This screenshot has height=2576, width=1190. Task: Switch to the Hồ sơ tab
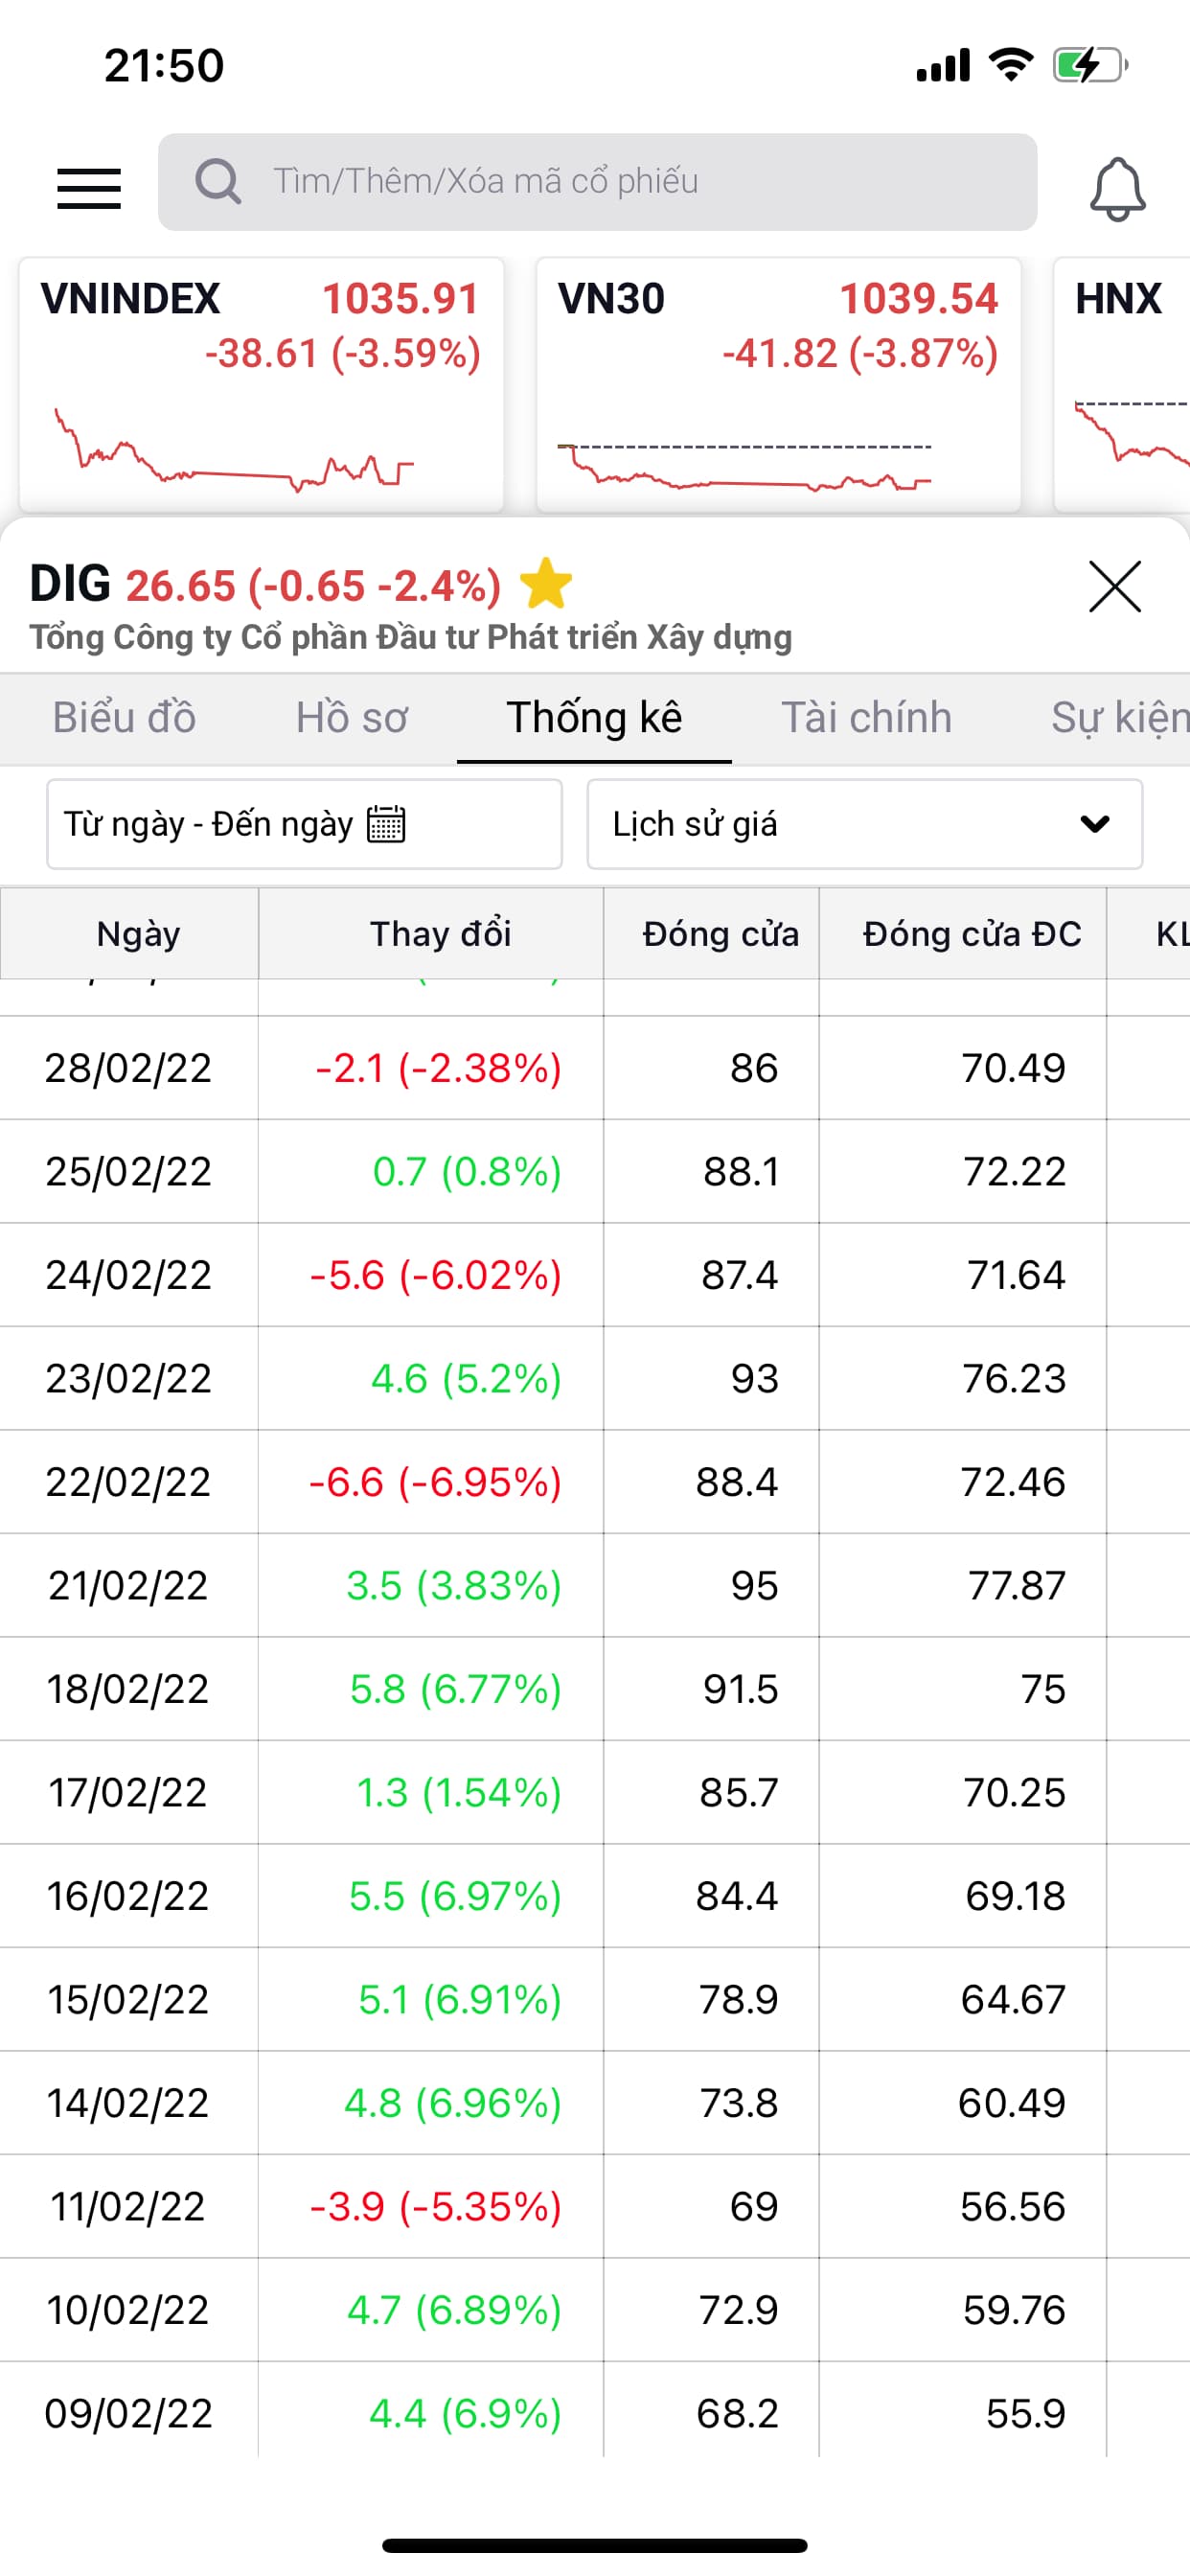coord(352,718)
